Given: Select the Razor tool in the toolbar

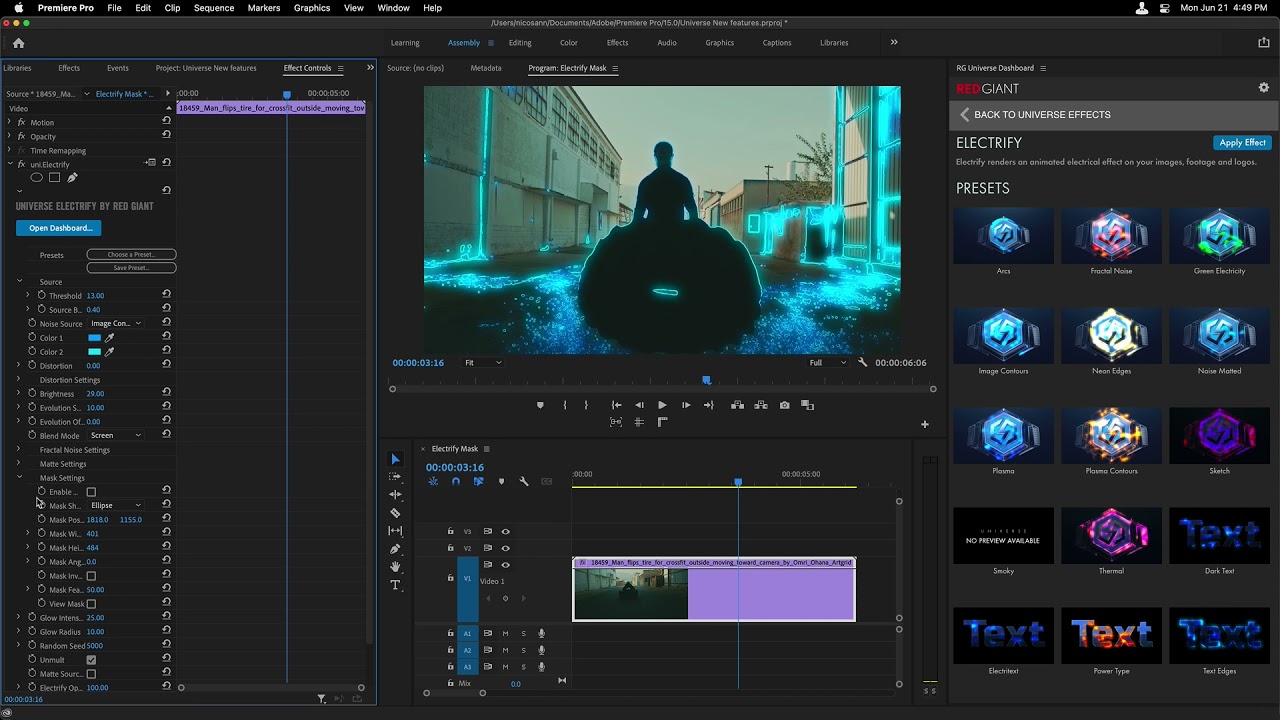Looking at the screenshot, I should [x=395, y=513].
